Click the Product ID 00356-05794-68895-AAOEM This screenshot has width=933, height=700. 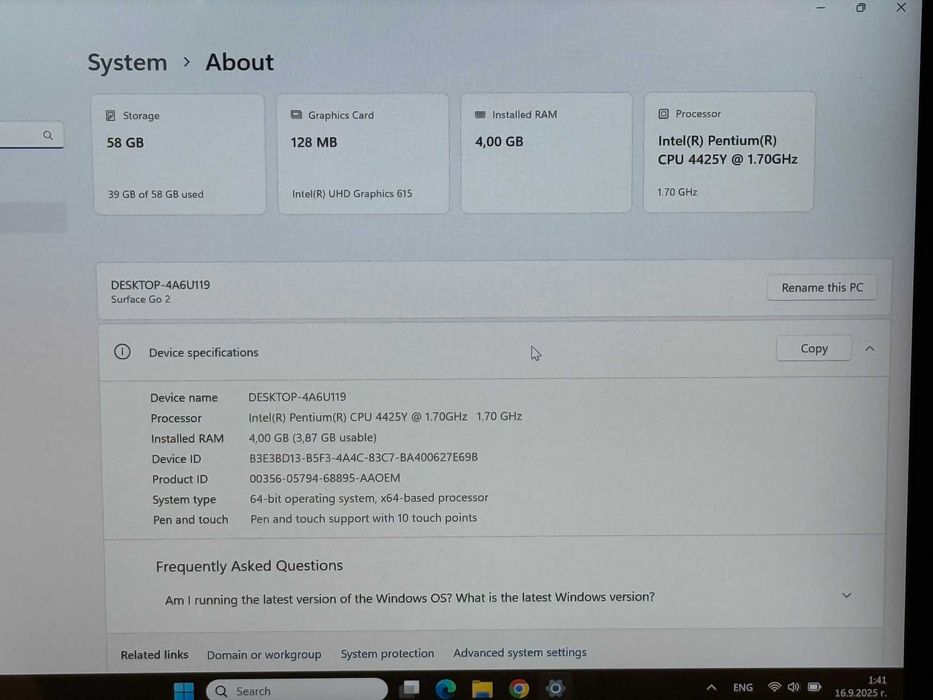click(x=325, y=478)
